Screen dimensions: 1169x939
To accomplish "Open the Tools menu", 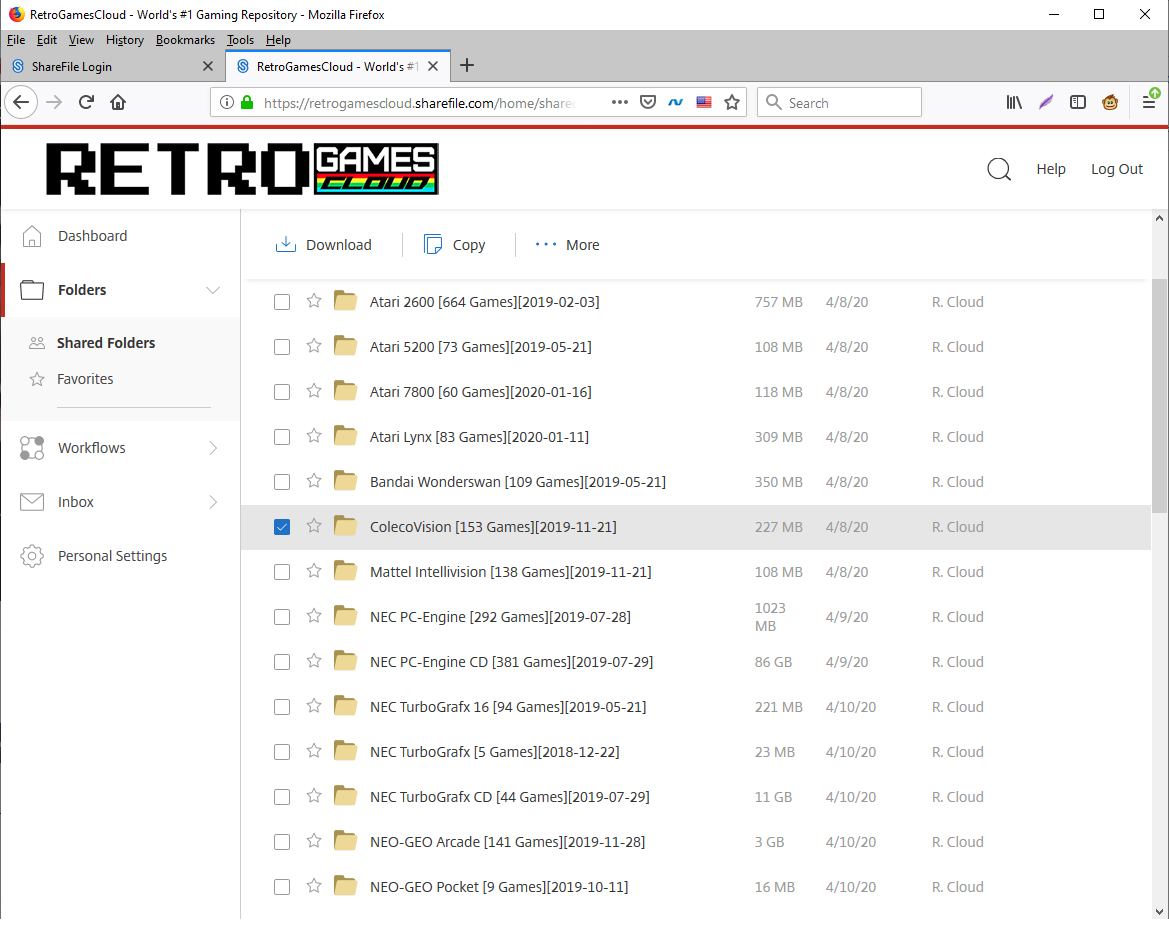I will [240, 40].
